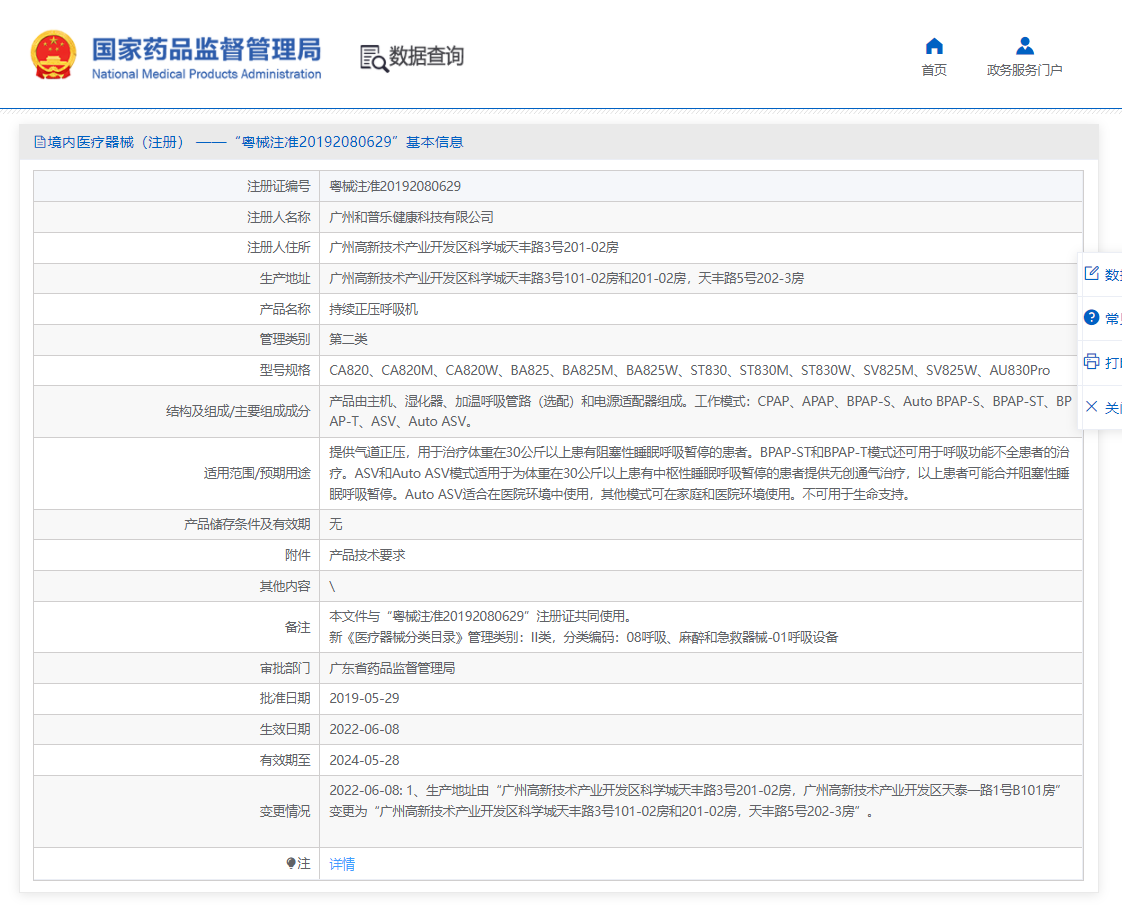Select the 结构及组成 description text
Screen dimensions: 1122x905
(x=701, y=411)
